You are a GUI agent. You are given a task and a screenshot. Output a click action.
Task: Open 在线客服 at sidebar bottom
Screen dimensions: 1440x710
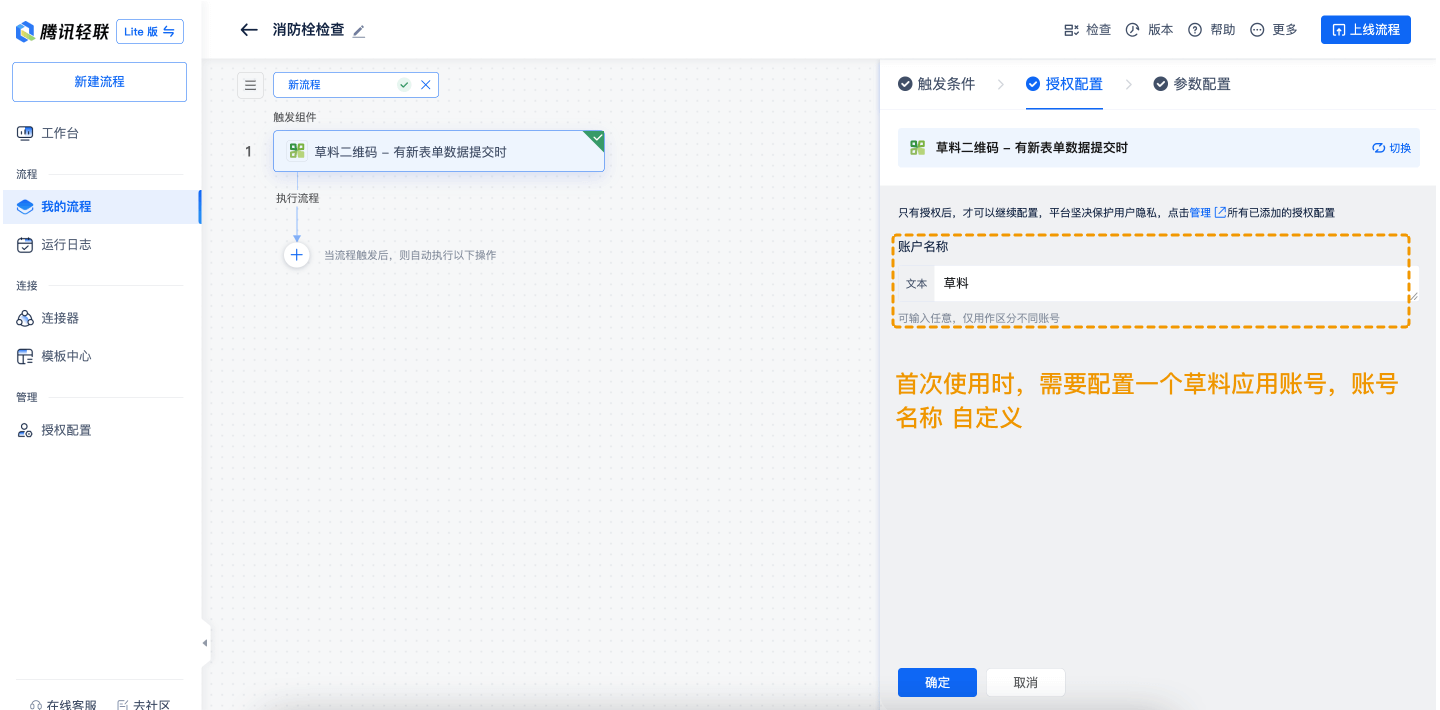point(63,703)
